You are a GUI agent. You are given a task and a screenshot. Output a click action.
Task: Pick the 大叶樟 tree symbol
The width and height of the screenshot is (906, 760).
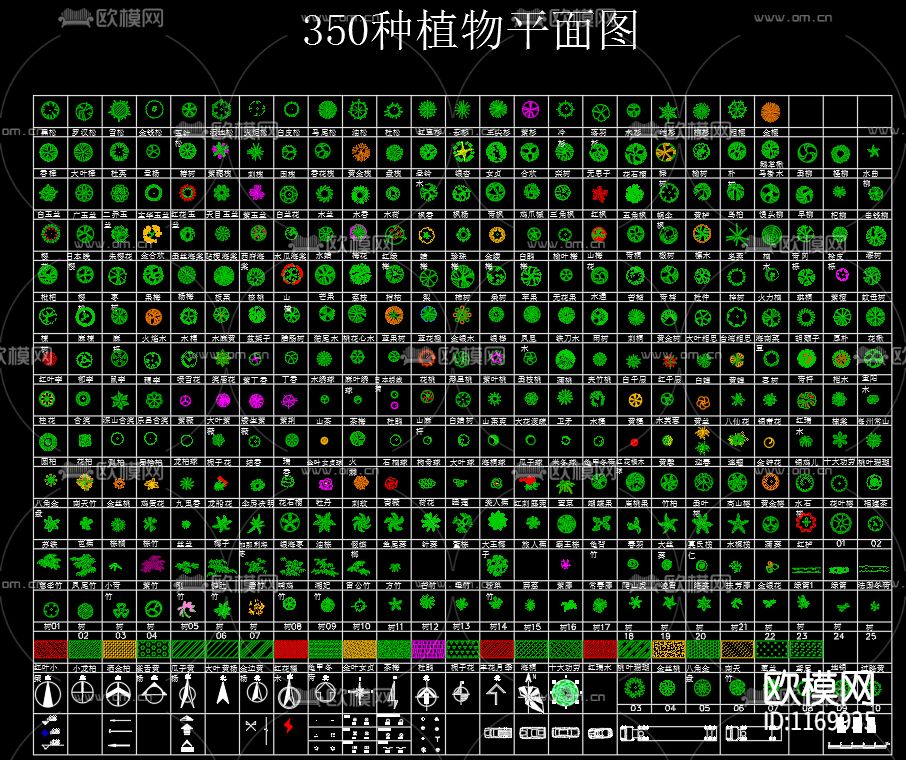click(x=84, y=153)
